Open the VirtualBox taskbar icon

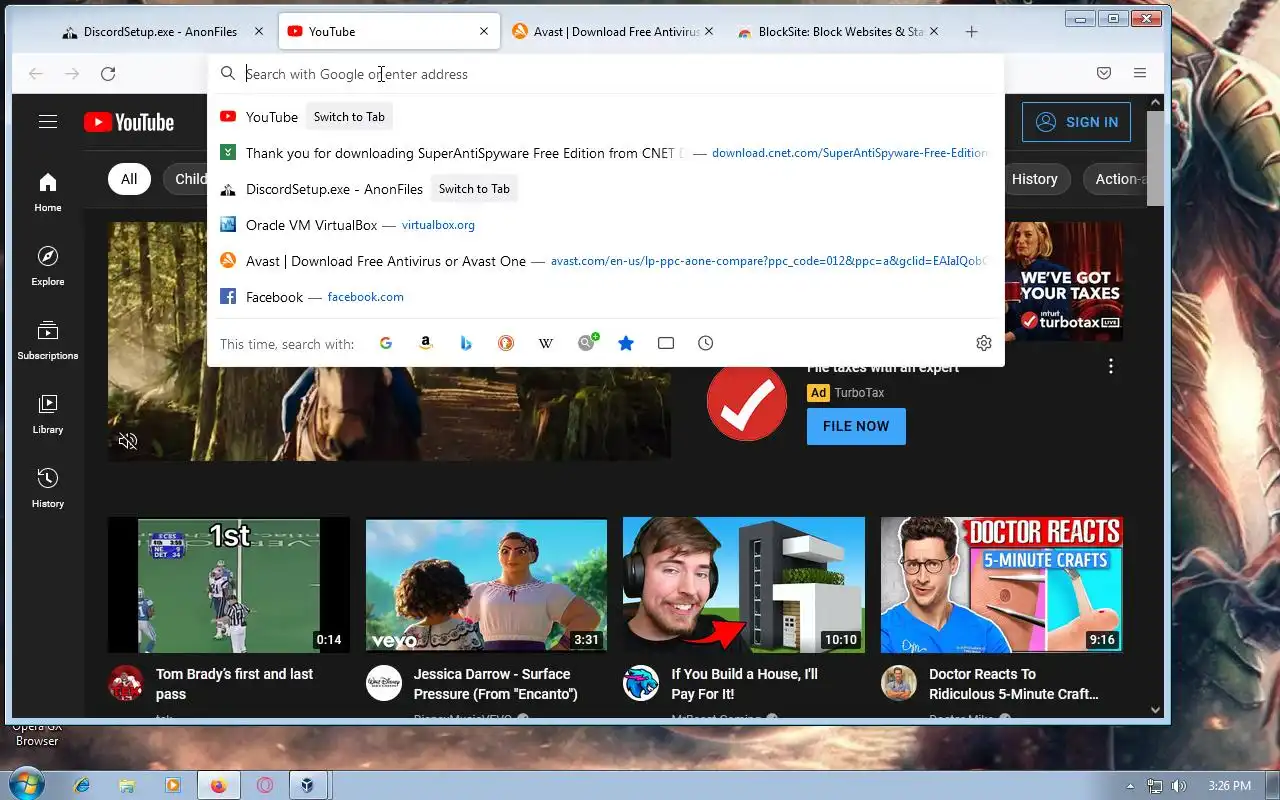[310, 785]
